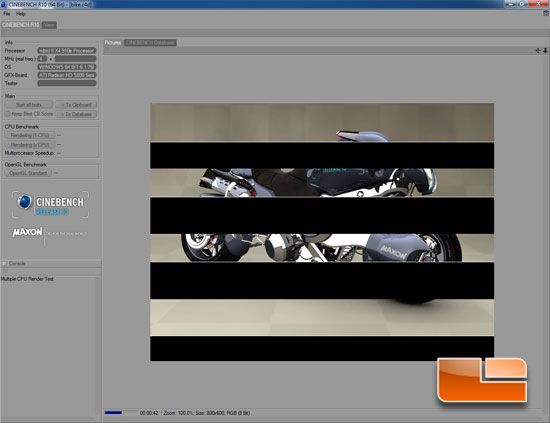
Task: Click the move/pan cross-arrows icon above the render view
Action: click(x=538, y=51)
